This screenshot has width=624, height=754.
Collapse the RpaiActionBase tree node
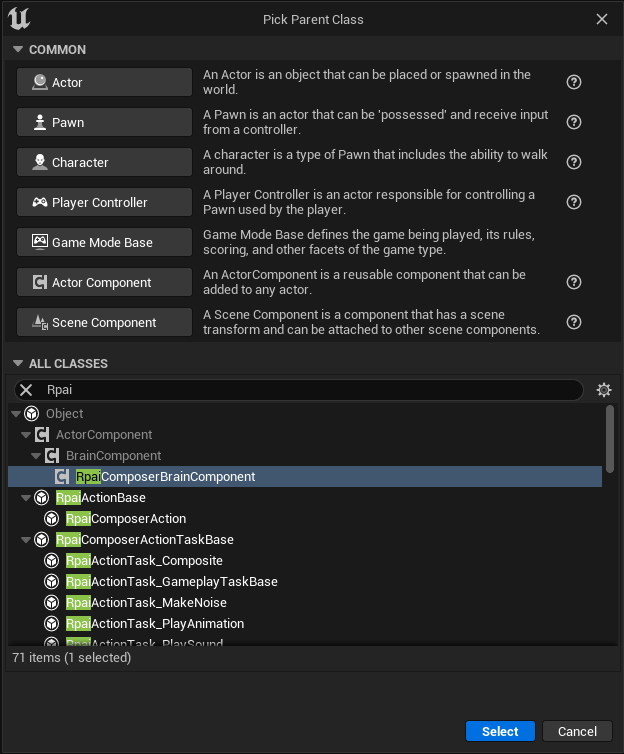click(x=27, y=498)
